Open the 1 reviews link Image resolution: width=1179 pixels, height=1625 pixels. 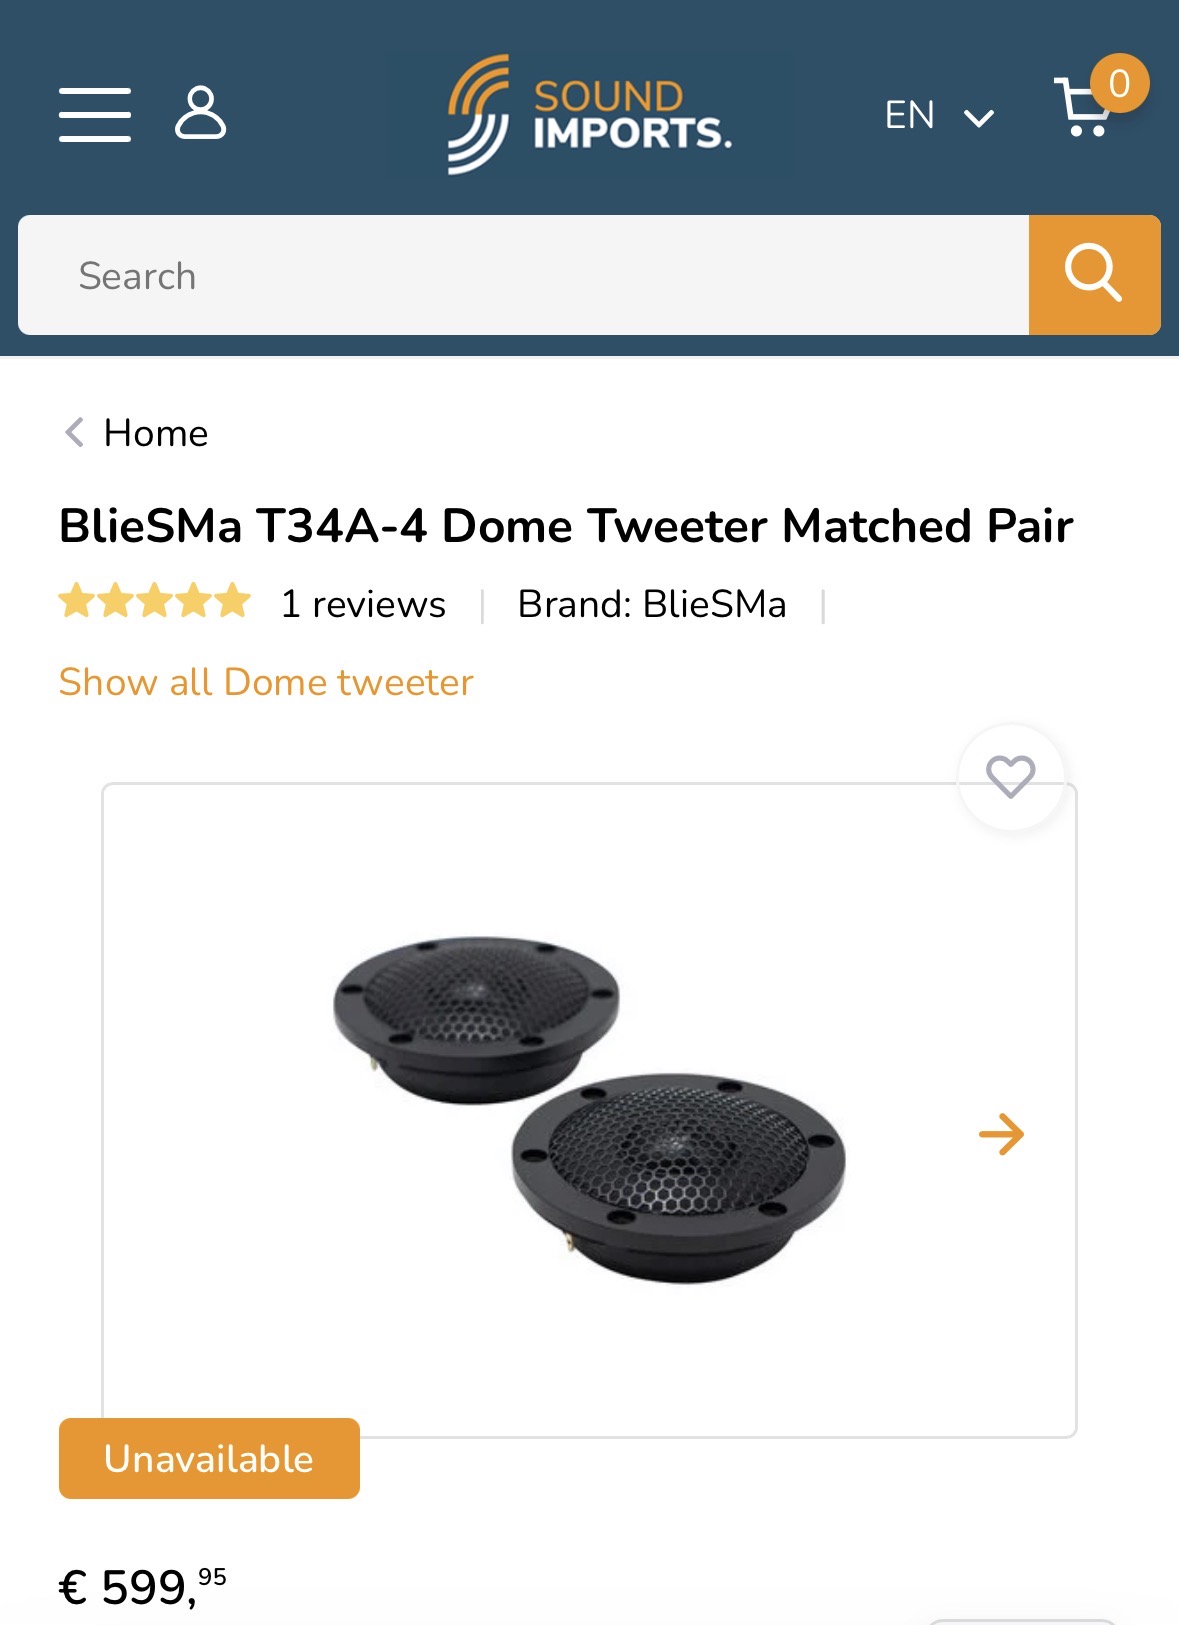(363, 604)
